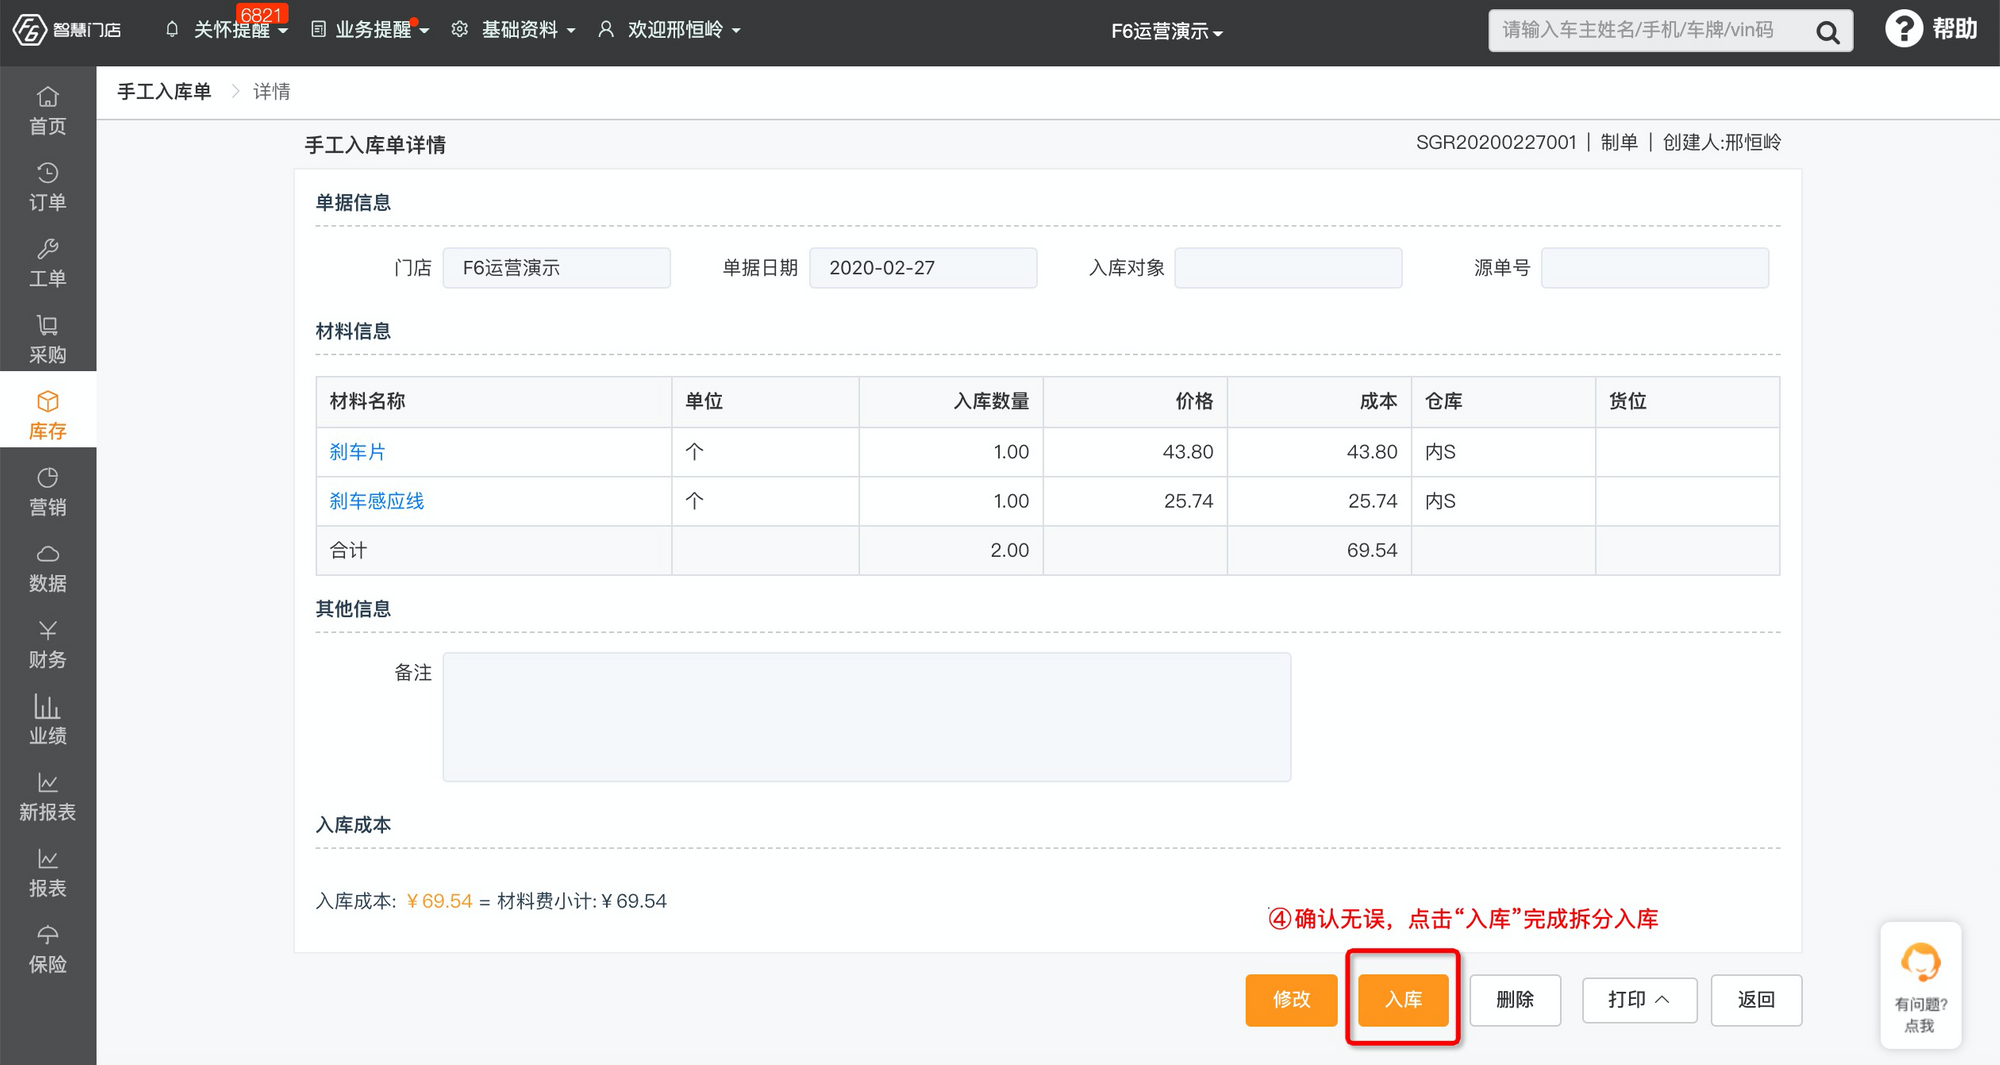Open the 有问题?点我 support chat widget
2000x1065 pixels.
tap(1920, 985)
